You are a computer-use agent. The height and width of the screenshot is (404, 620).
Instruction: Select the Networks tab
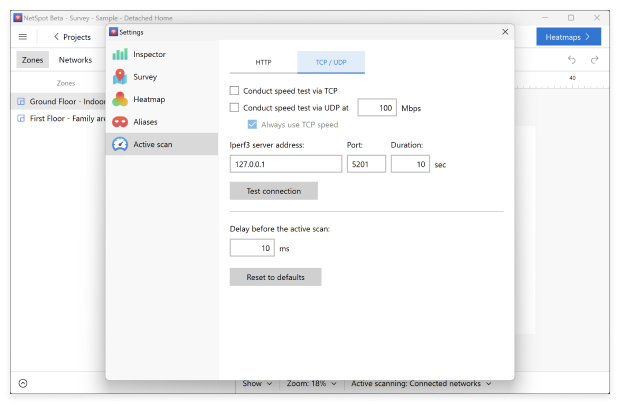tap(75, 60)
